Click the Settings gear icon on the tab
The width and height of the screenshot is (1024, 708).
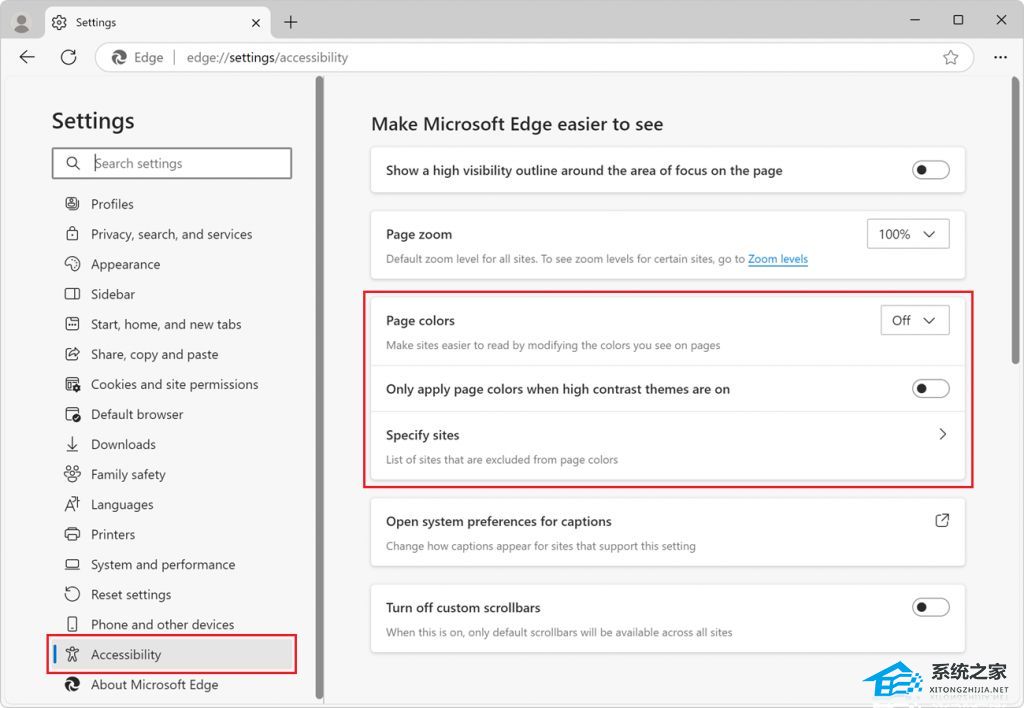59,22
